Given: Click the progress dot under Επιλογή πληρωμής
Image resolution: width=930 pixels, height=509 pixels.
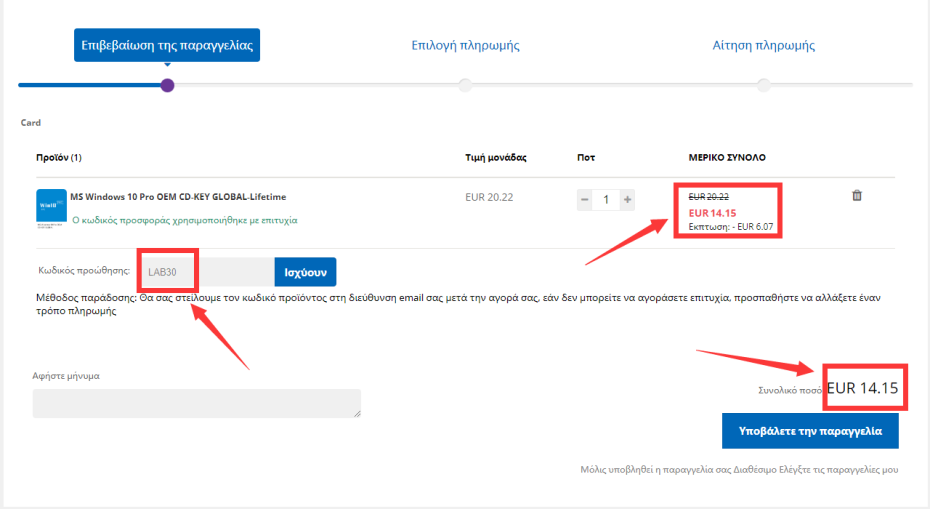Looking at the screenshot, I should click(x=465, y=85).
